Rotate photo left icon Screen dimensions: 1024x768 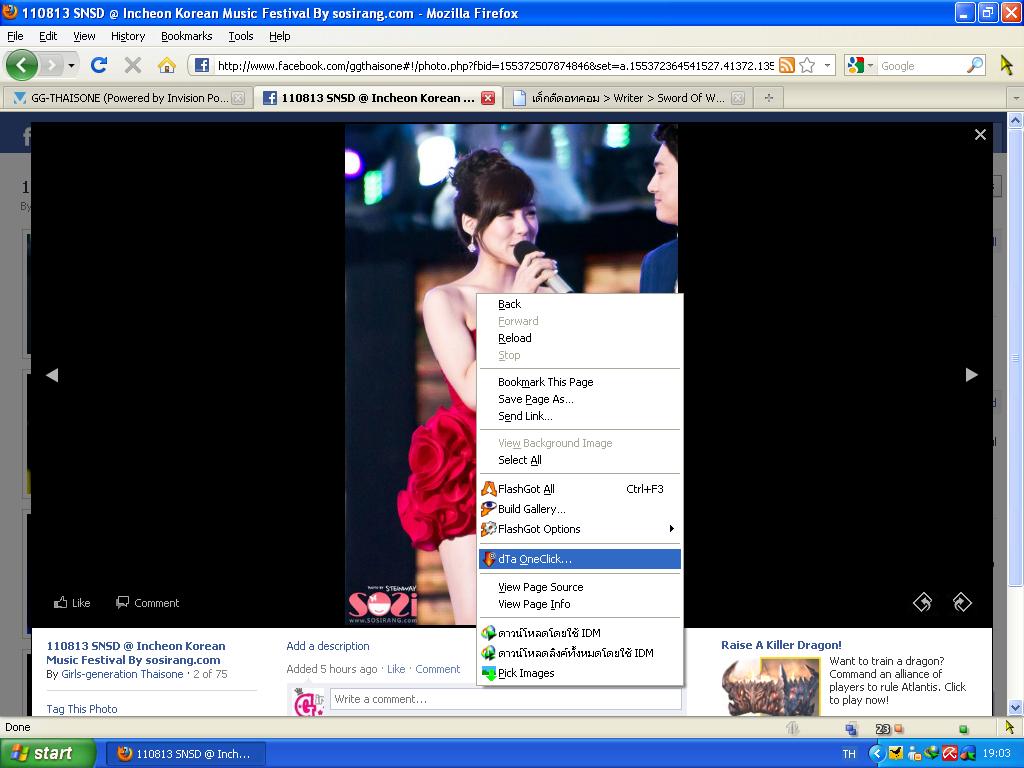[x=922, y=602]
